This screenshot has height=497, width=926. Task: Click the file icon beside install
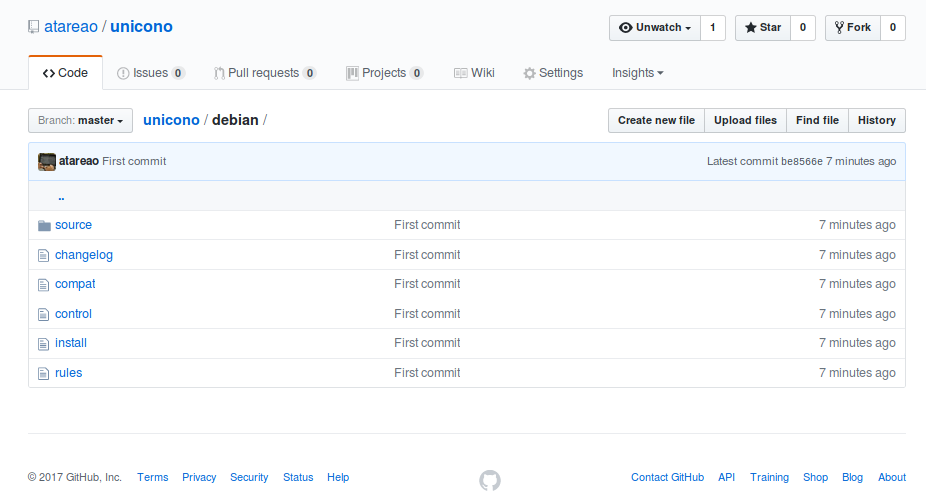43,344
